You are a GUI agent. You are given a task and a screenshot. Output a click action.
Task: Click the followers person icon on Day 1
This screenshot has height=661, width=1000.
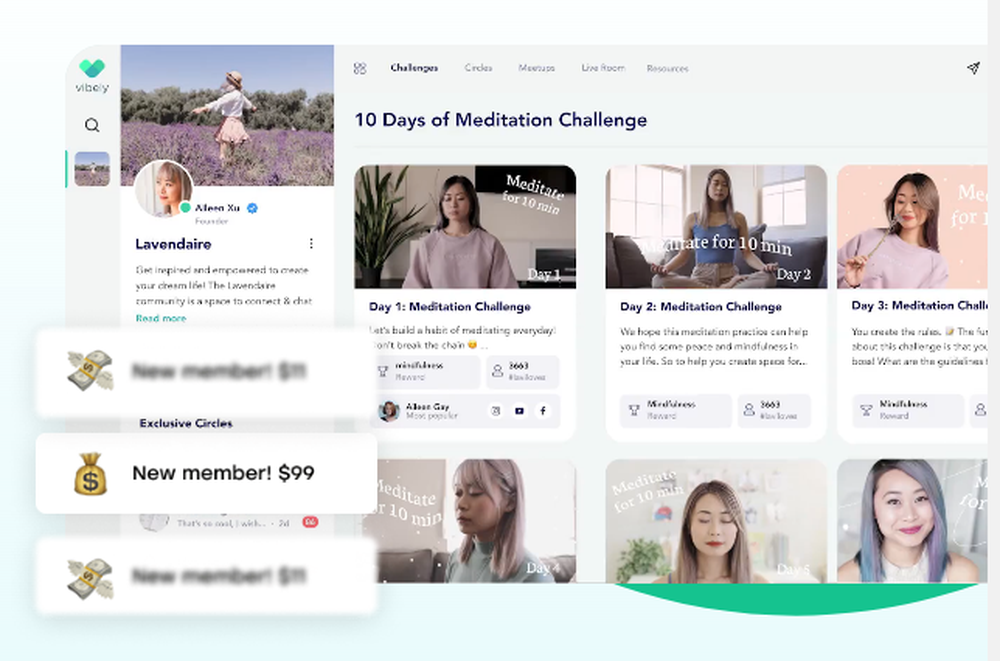497,371
